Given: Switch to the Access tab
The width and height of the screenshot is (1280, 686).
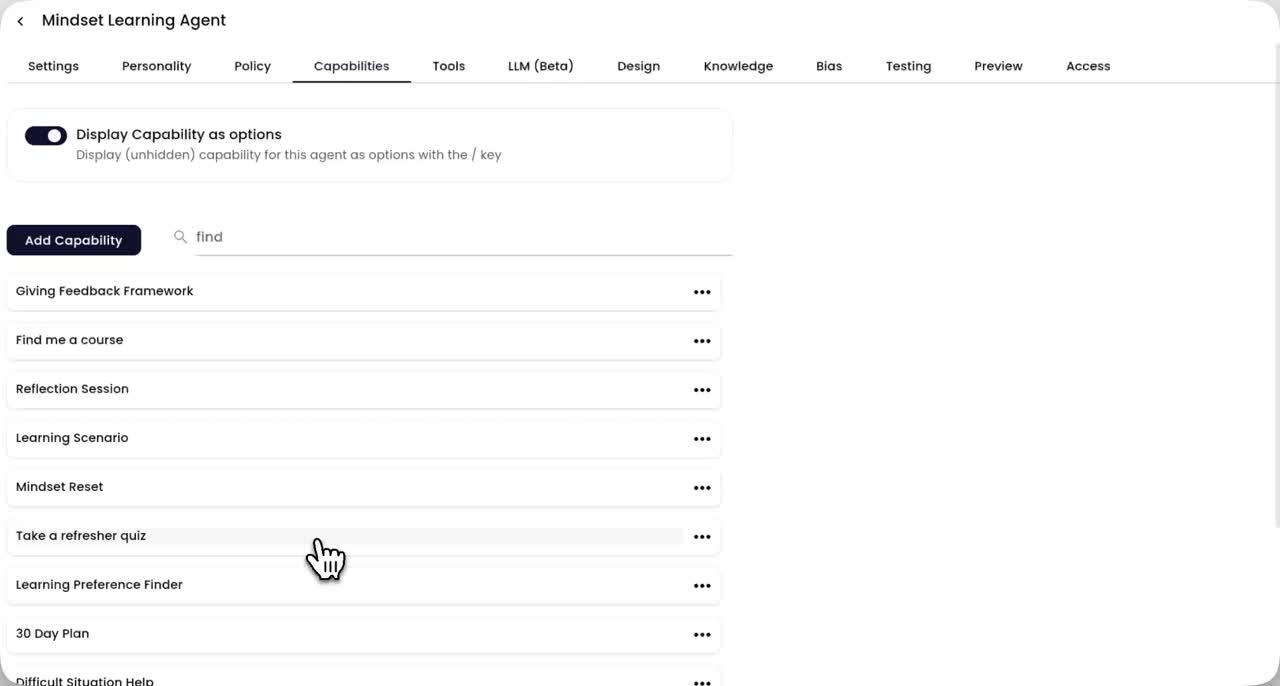Looking at the screenshot, I should [x=1088, y=66].
